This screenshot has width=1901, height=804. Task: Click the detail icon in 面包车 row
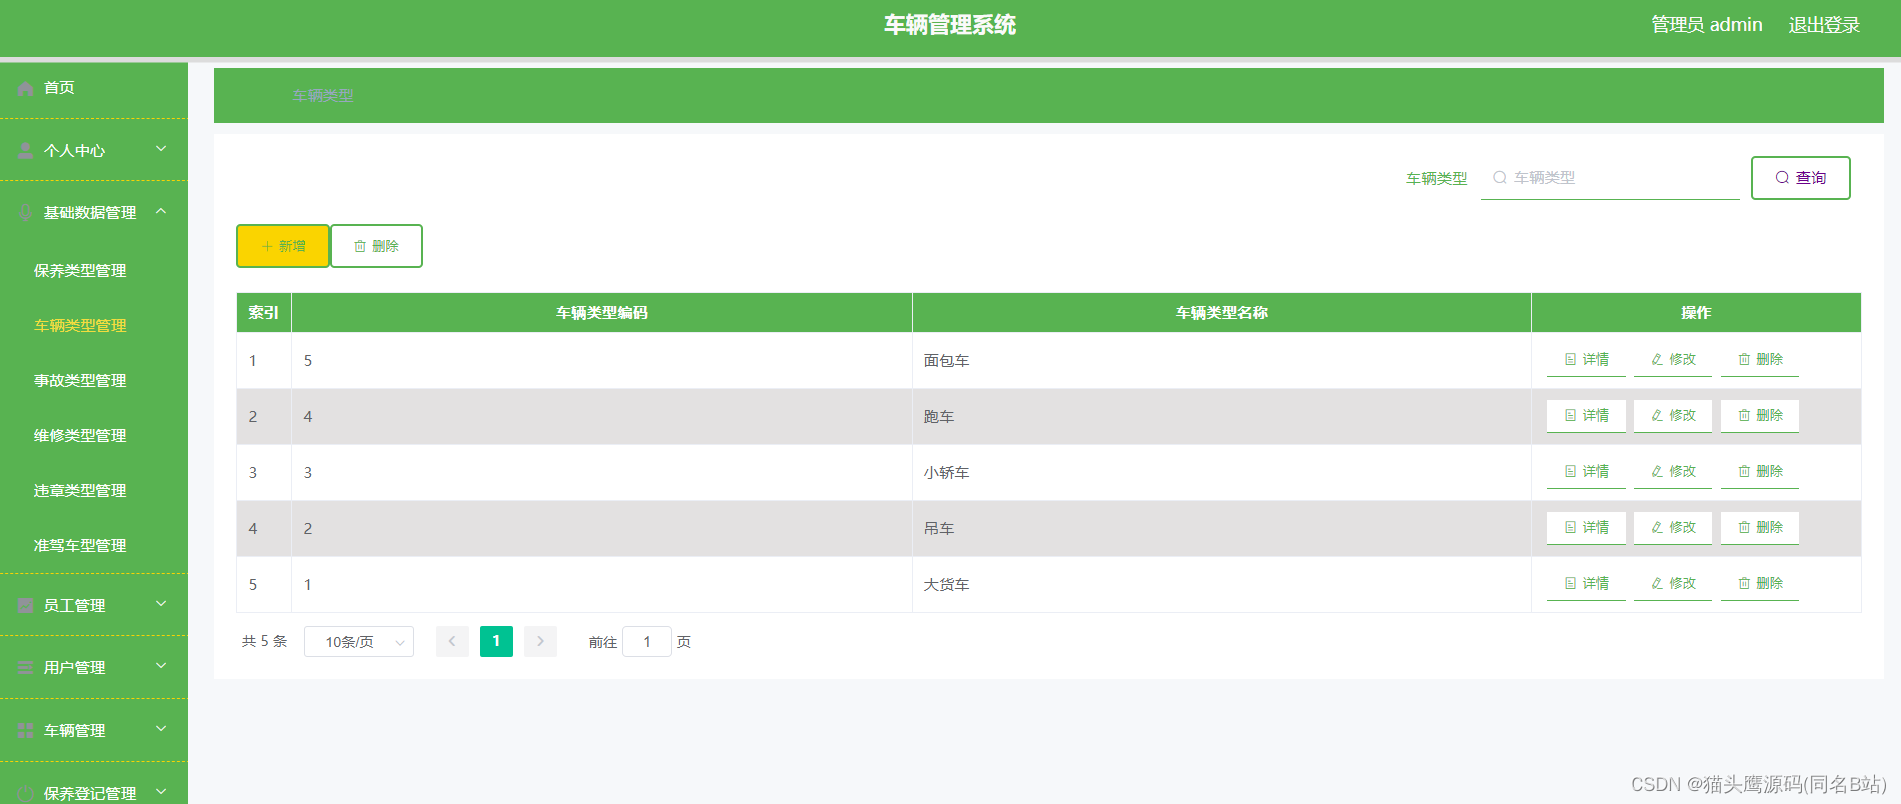1571,360
